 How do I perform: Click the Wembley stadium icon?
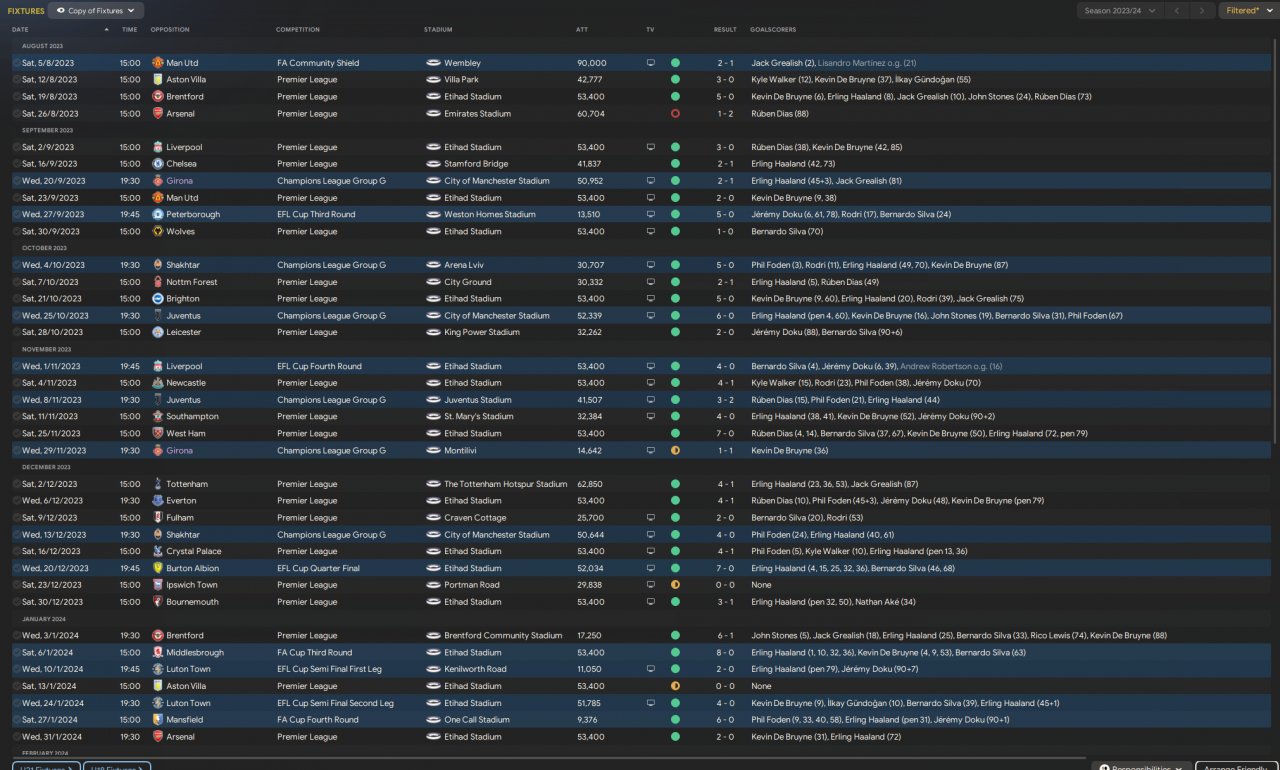(434, 63)
